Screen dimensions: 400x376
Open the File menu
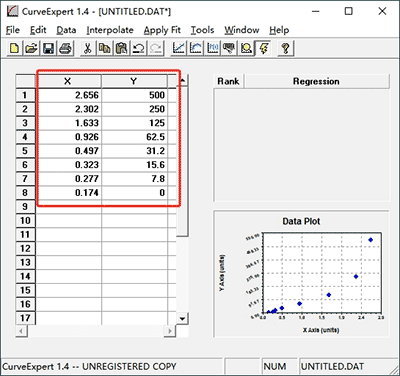pyautogui.click(x=13, y=30)
